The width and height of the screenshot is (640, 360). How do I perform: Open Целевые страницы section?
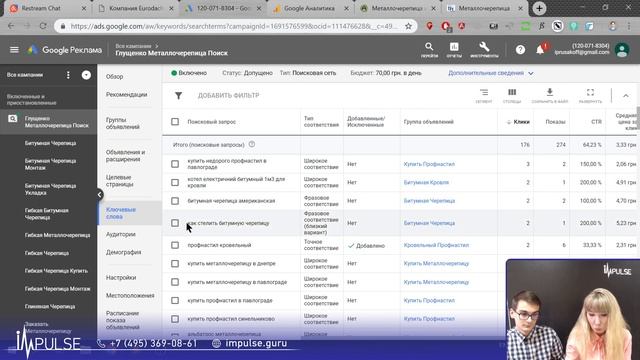pyautogui.click(x=119, y=181)
